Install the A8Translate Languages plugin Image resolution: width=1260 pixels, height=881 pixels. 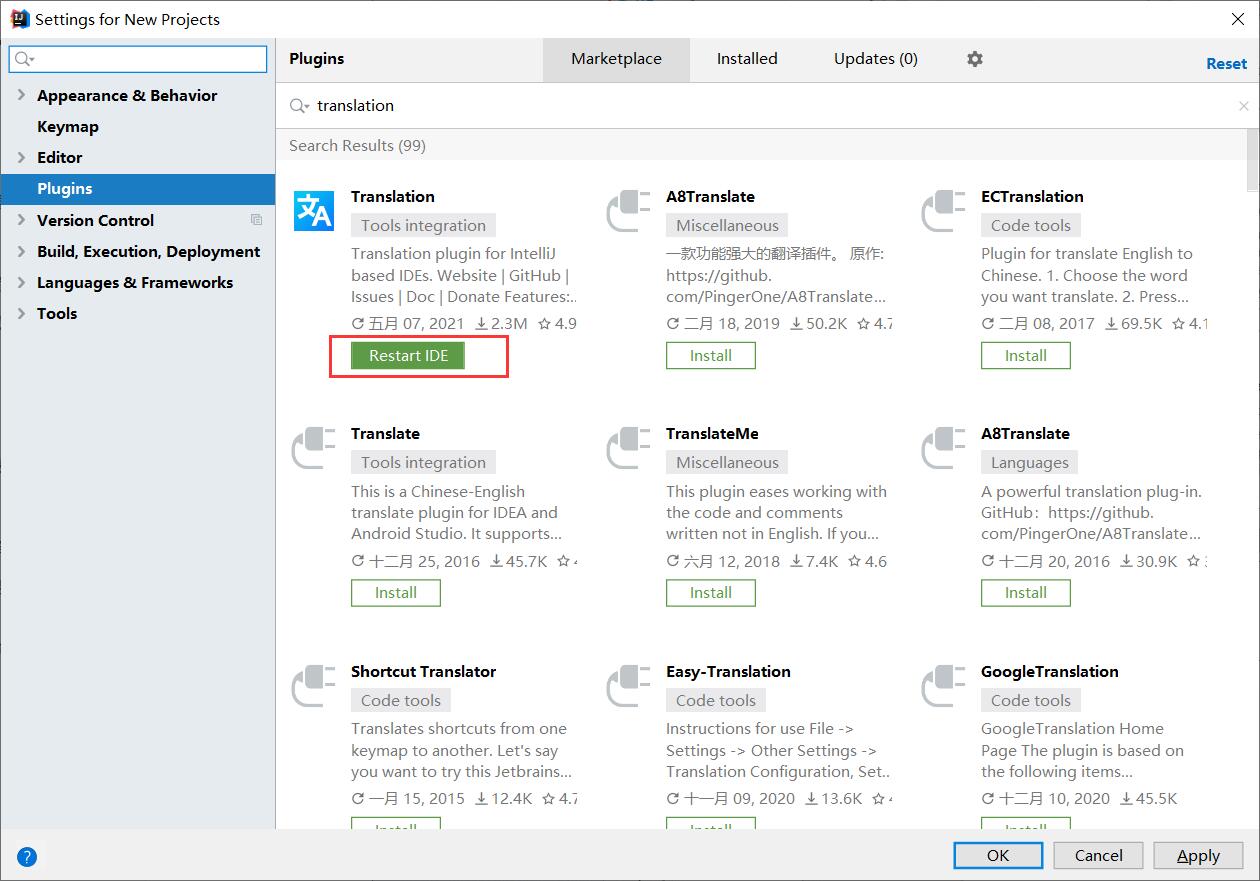pos(1026,593)
